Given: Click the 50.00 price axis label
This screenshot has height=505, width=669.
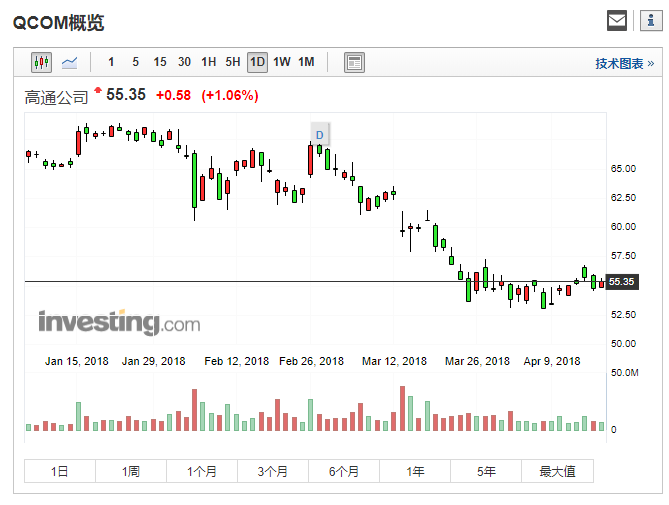Looking at the screenshot, I should 623,343.
